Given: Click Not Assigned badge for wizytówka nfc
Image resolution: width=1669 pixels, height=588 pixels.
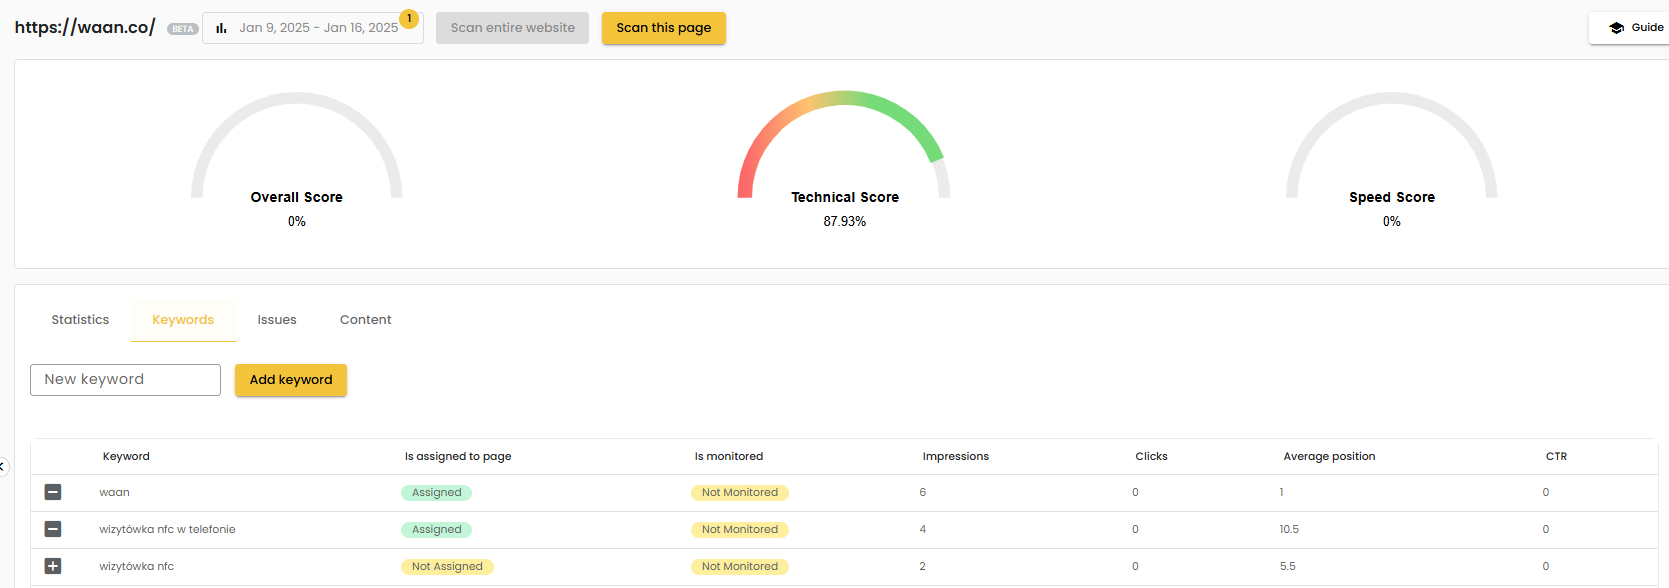Looking at the screenshot, I should (x=447, y=567).
